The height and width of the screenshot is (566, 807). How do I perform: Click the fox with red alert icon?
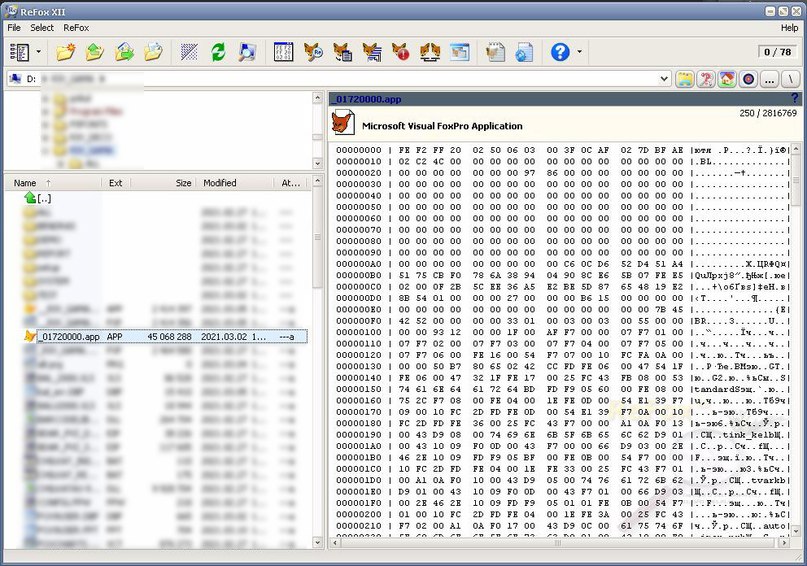pos(400,52)
